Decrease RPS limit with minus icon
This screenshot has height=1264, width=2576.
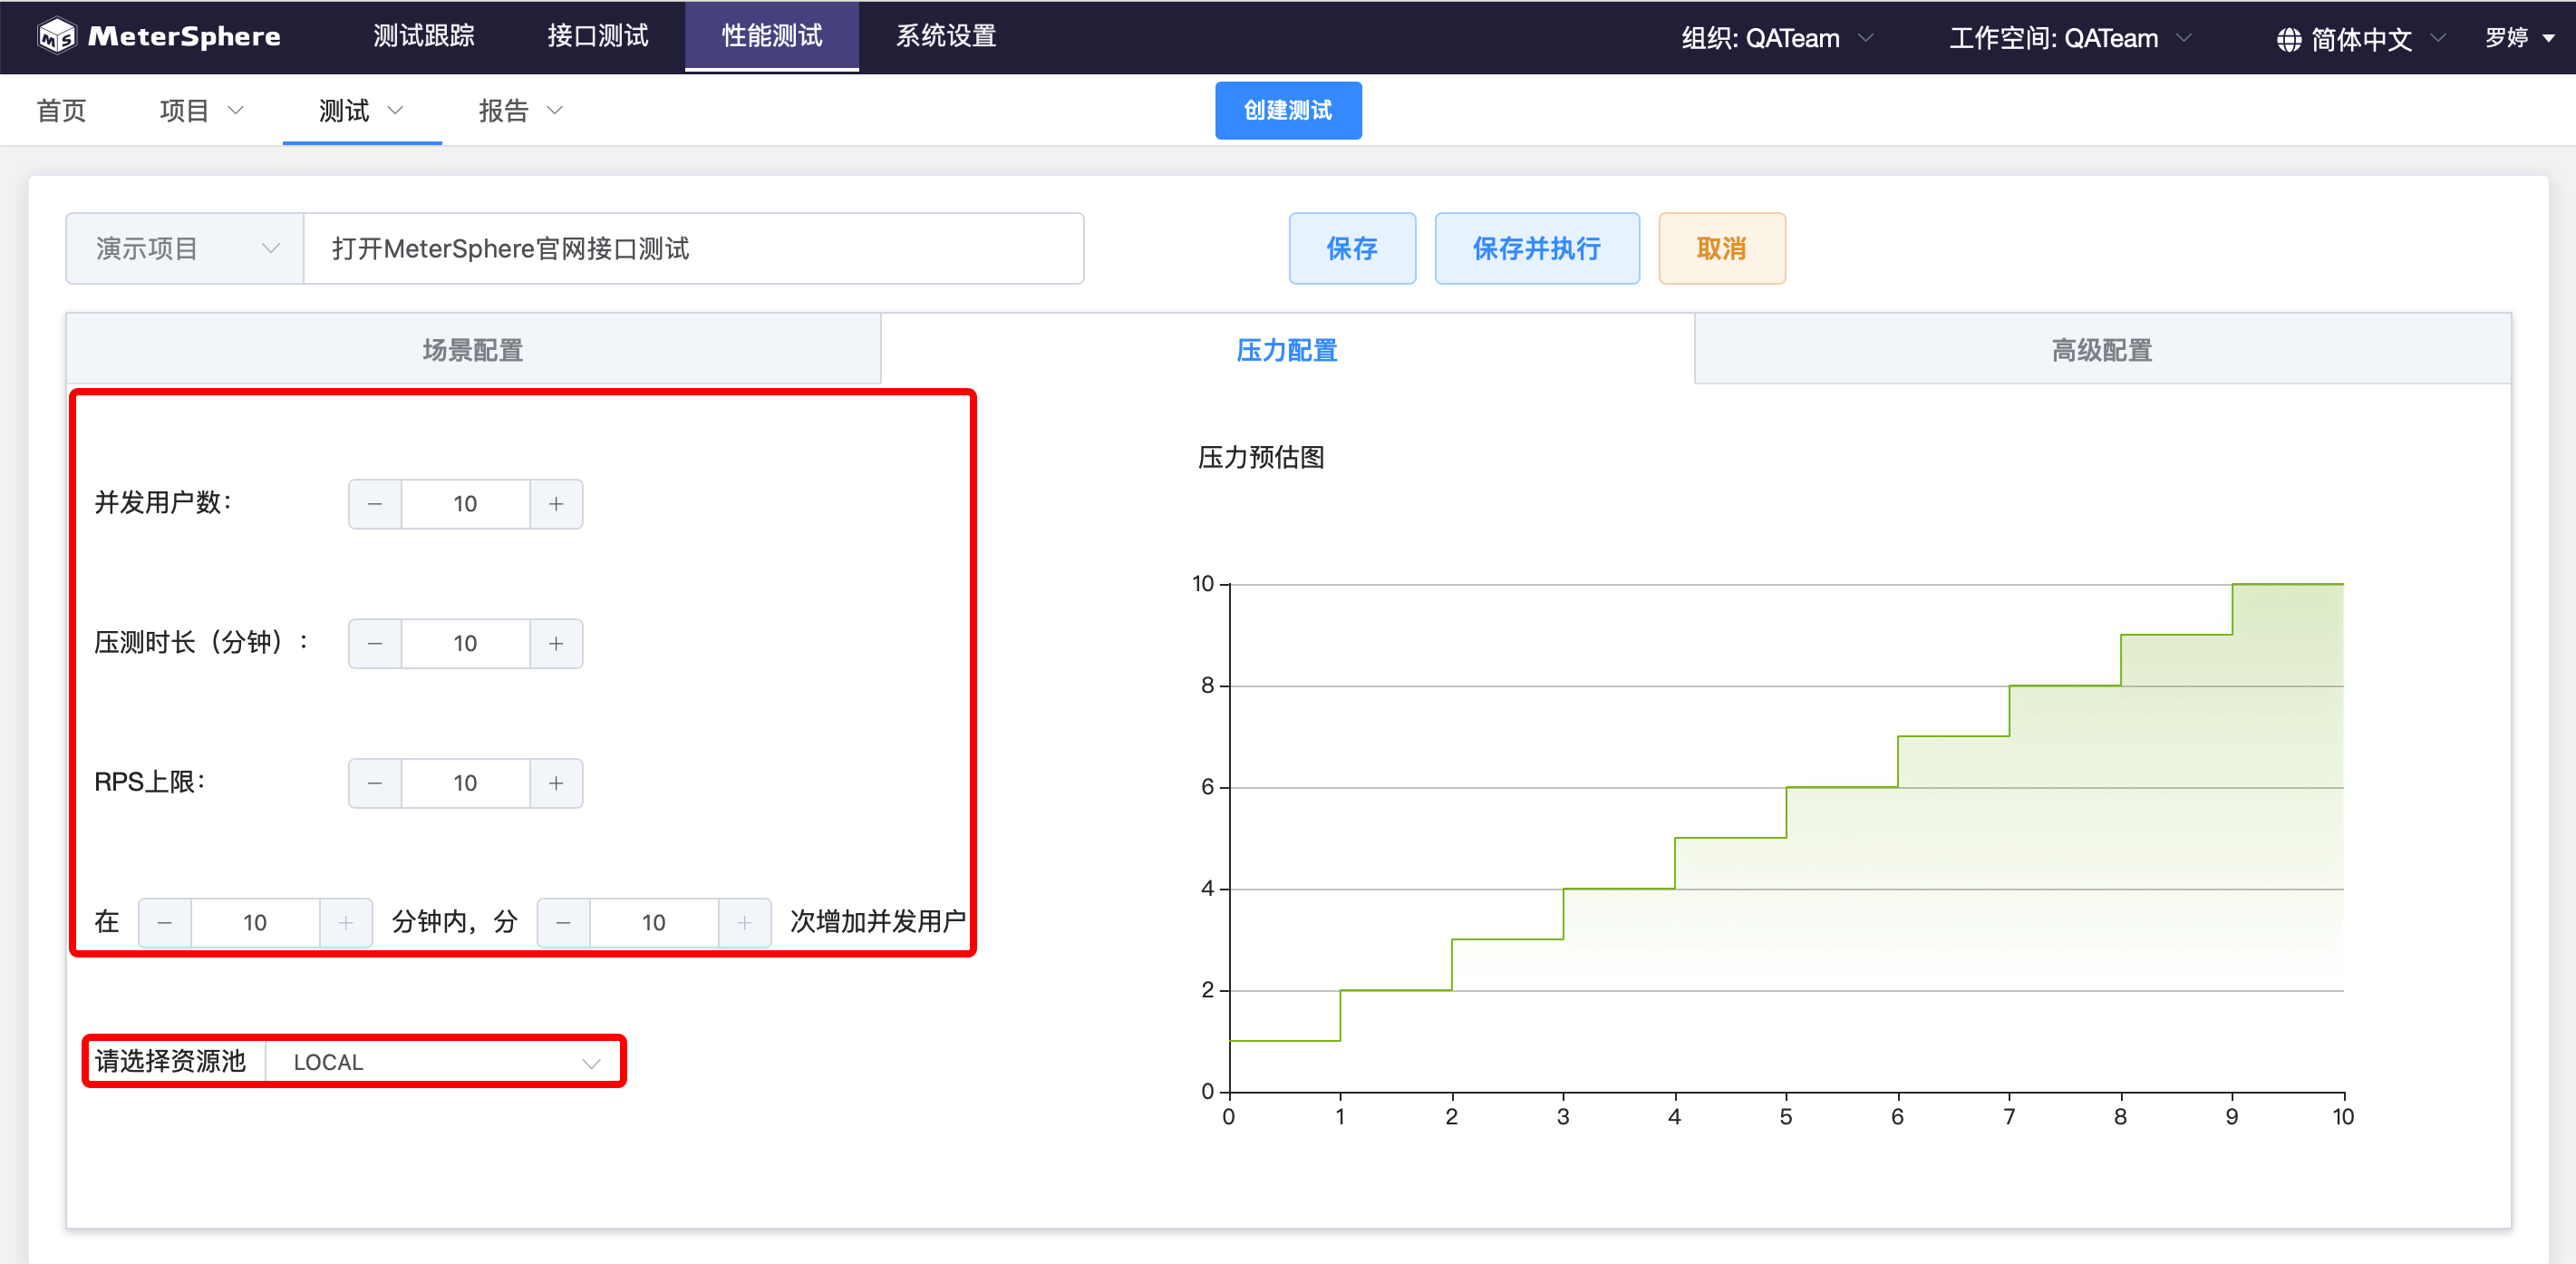[375, 783]
